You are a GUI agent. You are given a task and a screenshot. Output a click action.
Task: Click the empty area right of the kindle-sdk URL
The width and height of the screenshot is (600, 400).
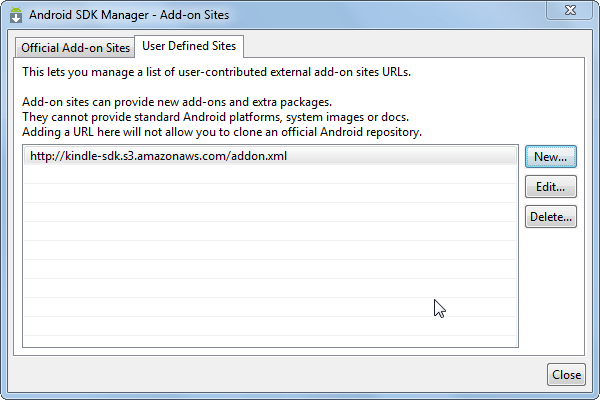click(x=400, y=156)
